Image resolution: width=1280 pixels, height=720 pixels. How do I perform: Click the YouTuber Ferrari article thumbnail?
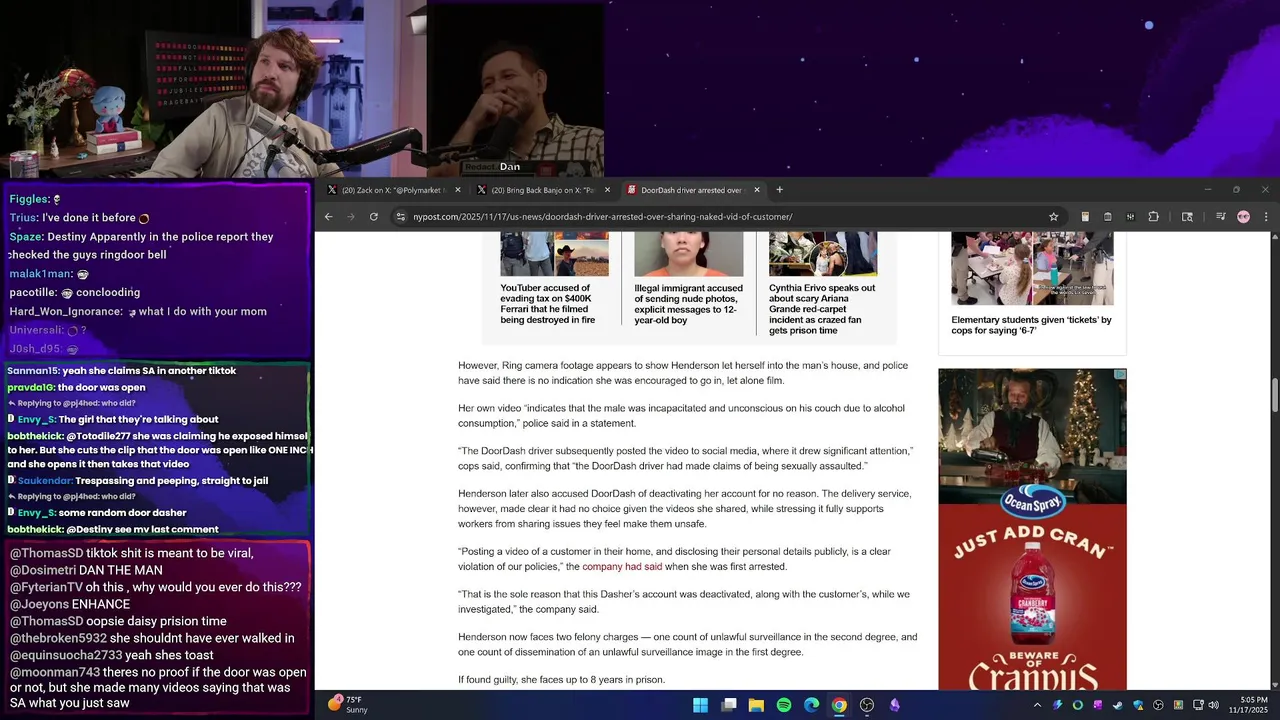[x=554, y=254]
